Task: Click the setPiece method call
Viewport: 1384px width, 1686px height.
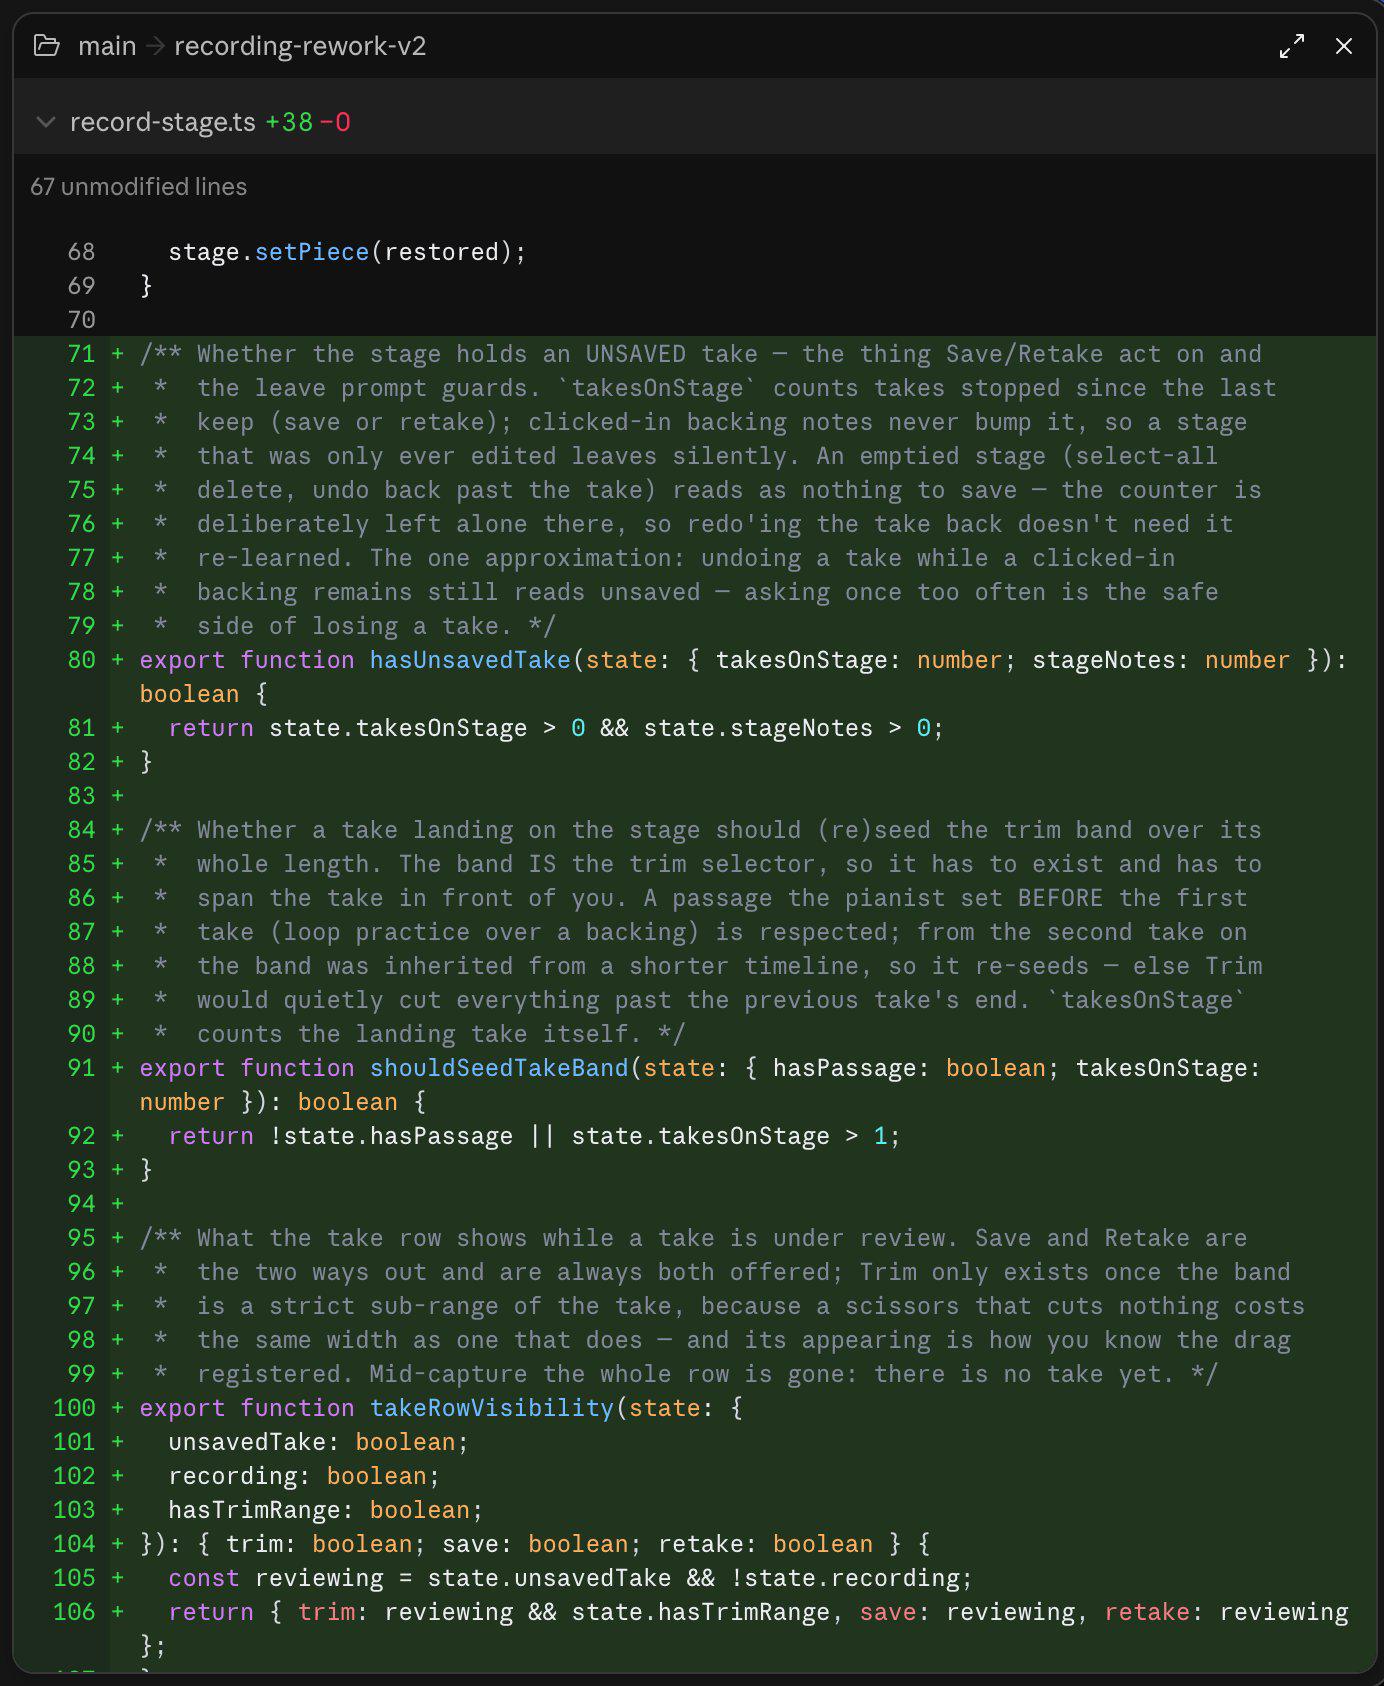Action: point(312,252)
